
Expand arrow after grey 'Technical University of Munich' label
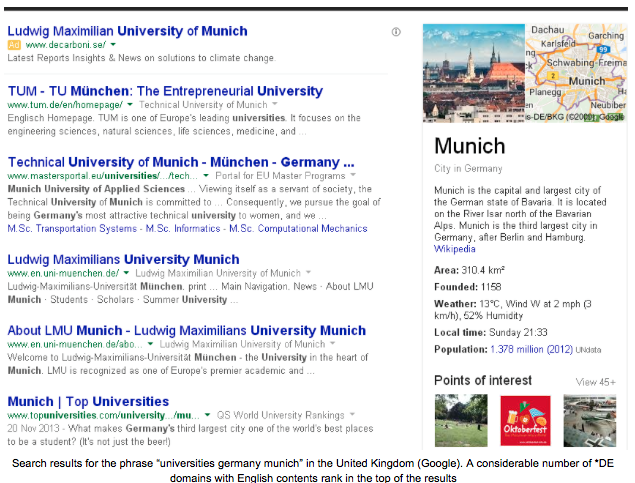tap(275, 104)
